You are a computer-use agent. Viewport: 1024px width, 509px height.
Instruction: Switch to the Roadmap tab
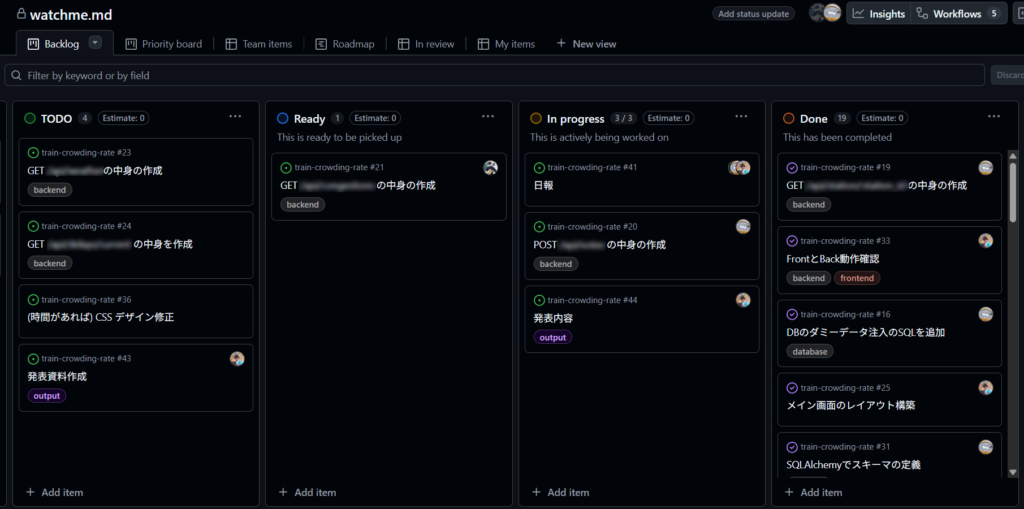pyautogui.click(x=345, y=44)
